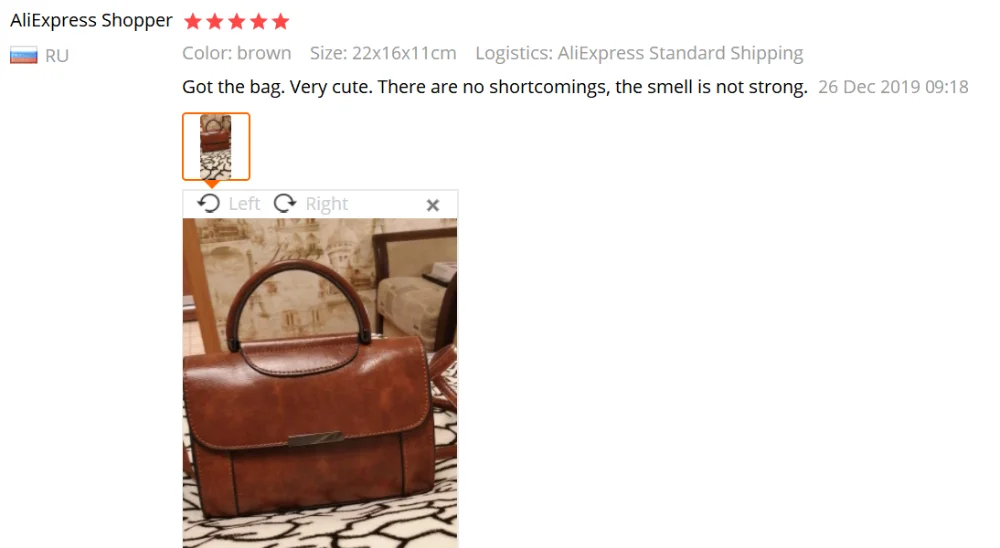Open the AliExpress Shopper reviewer name

(x=91, y=20)
